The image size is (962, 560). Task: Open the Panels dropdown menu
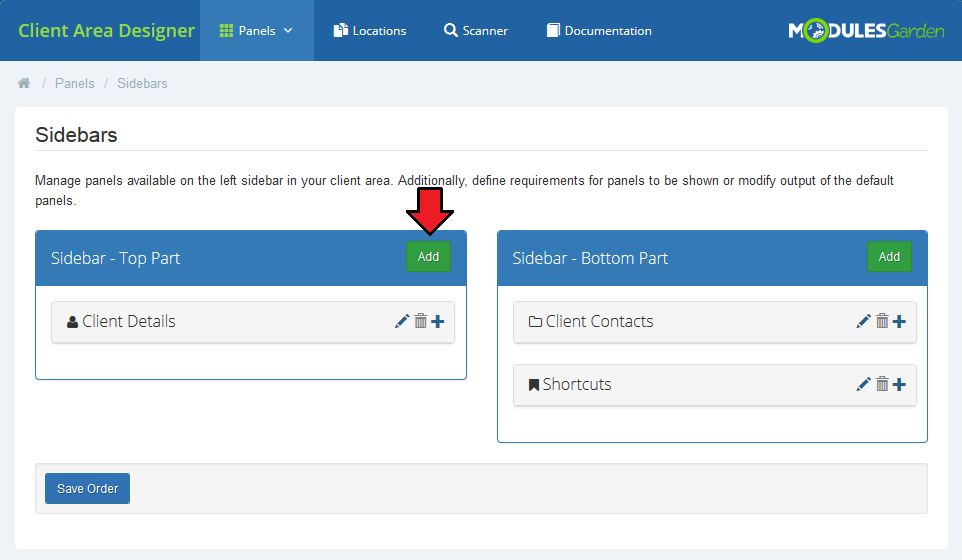[256, 31]
